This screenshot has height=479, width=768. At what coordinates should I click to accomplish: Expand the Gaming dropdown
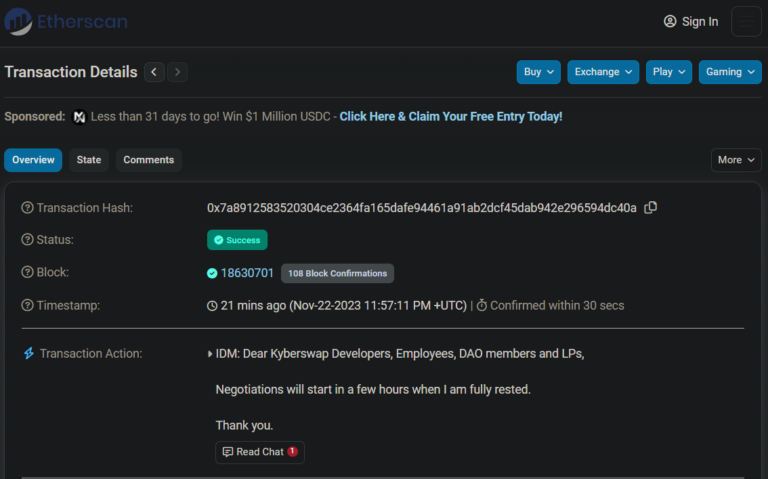(730, 72)
